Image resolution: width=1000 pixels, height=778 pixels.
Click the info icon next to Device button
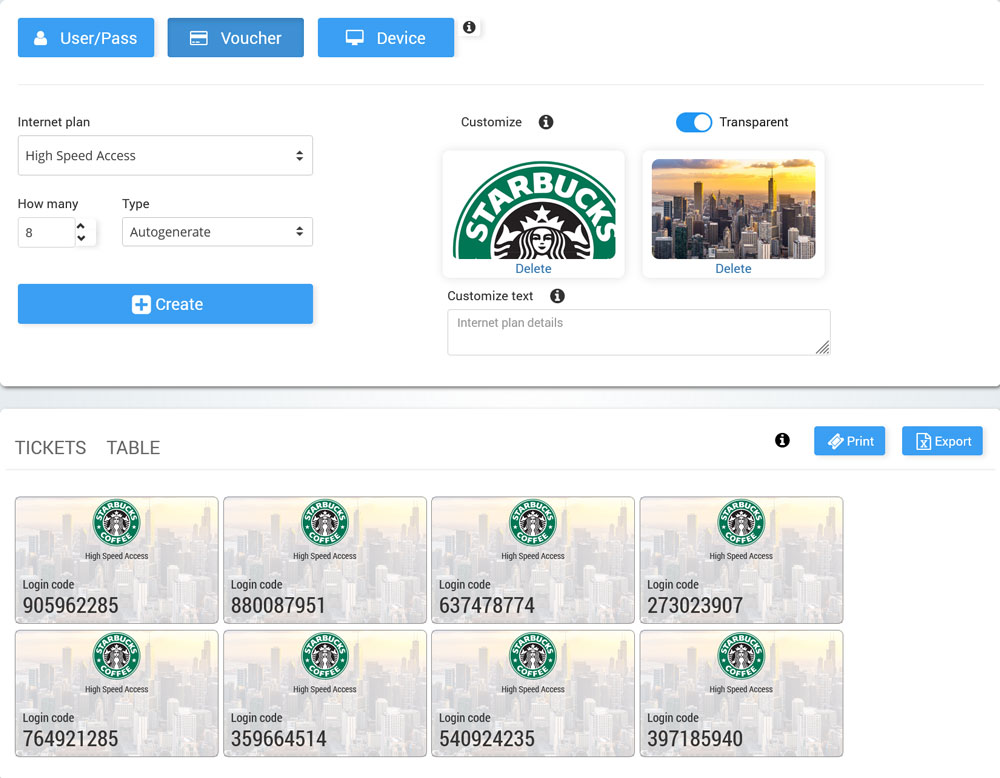click(x=470, y=28)
